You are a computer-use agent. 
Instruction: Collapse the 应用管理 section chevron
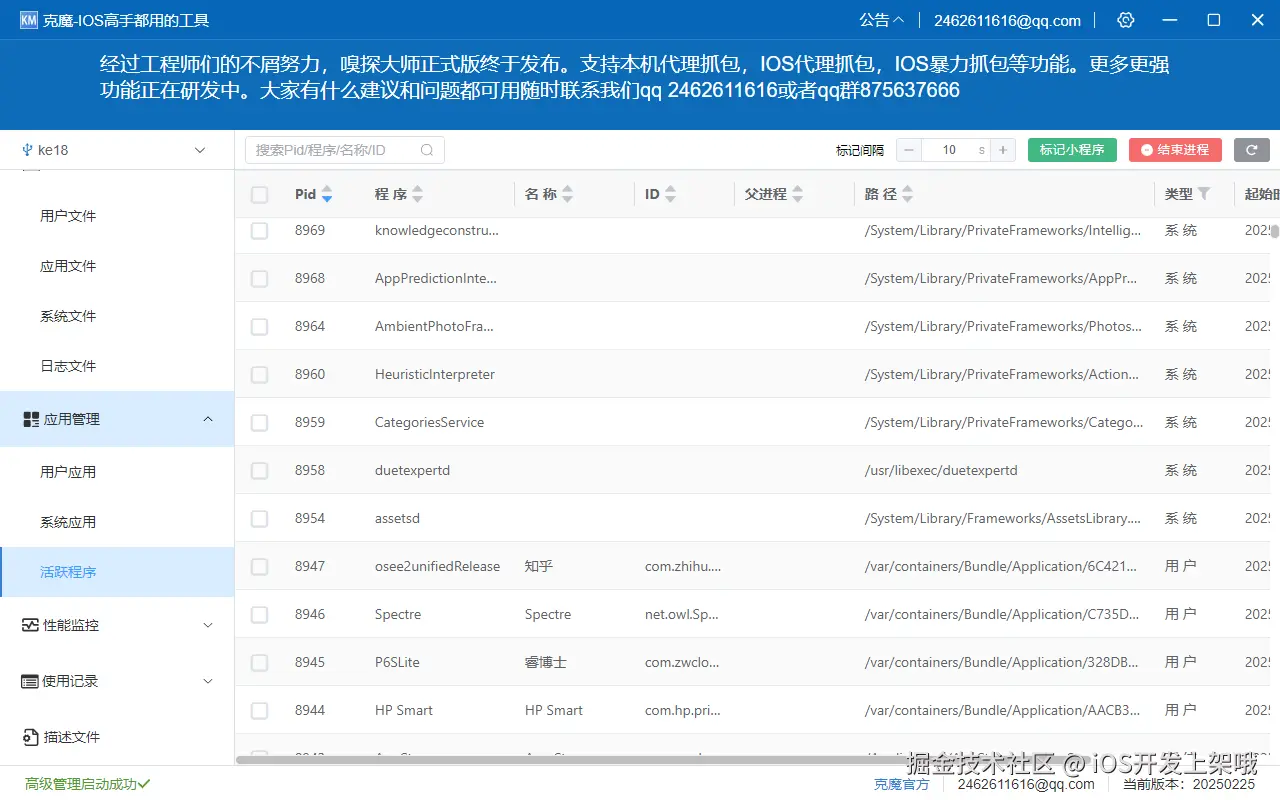208,419
